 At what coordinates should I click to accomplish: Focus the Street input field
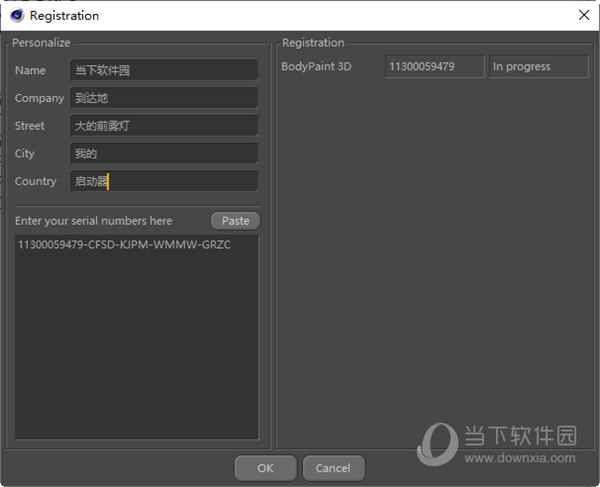click(x=164, y=126)
